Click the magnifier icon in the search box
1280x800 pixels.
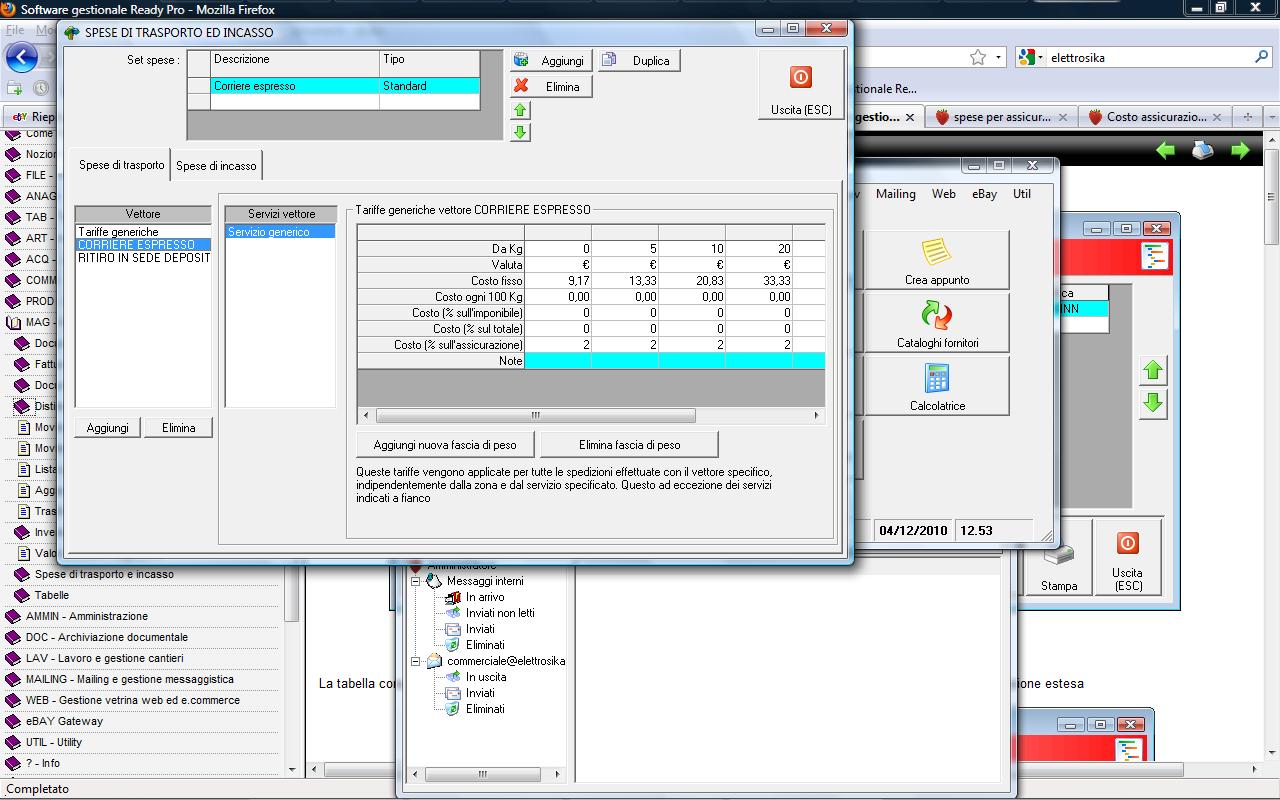point(1262,57)
